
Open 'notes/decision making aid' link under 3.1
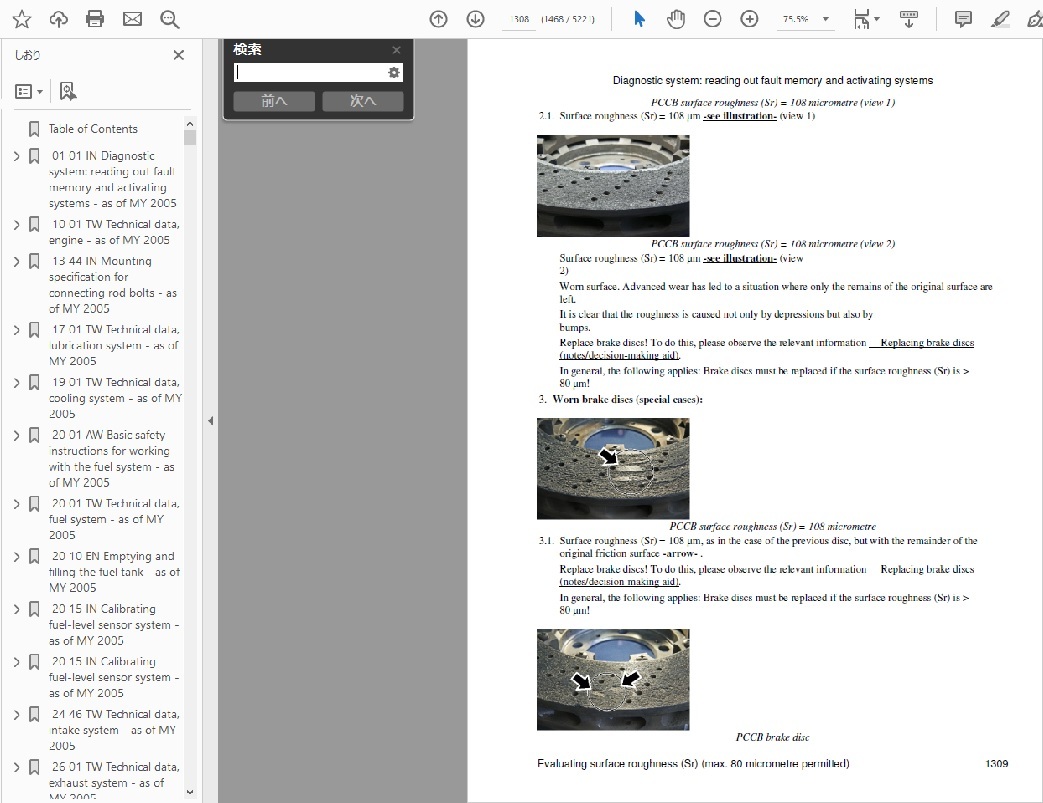[x=619, y=581]
